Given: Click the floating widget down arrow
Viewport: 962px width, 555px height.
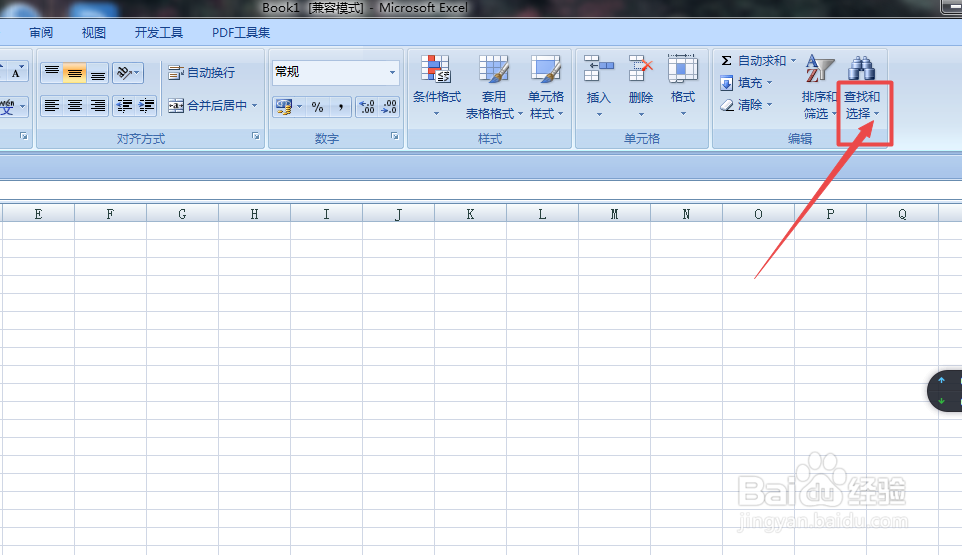Looking at the screenshot, I should (942, 401).
